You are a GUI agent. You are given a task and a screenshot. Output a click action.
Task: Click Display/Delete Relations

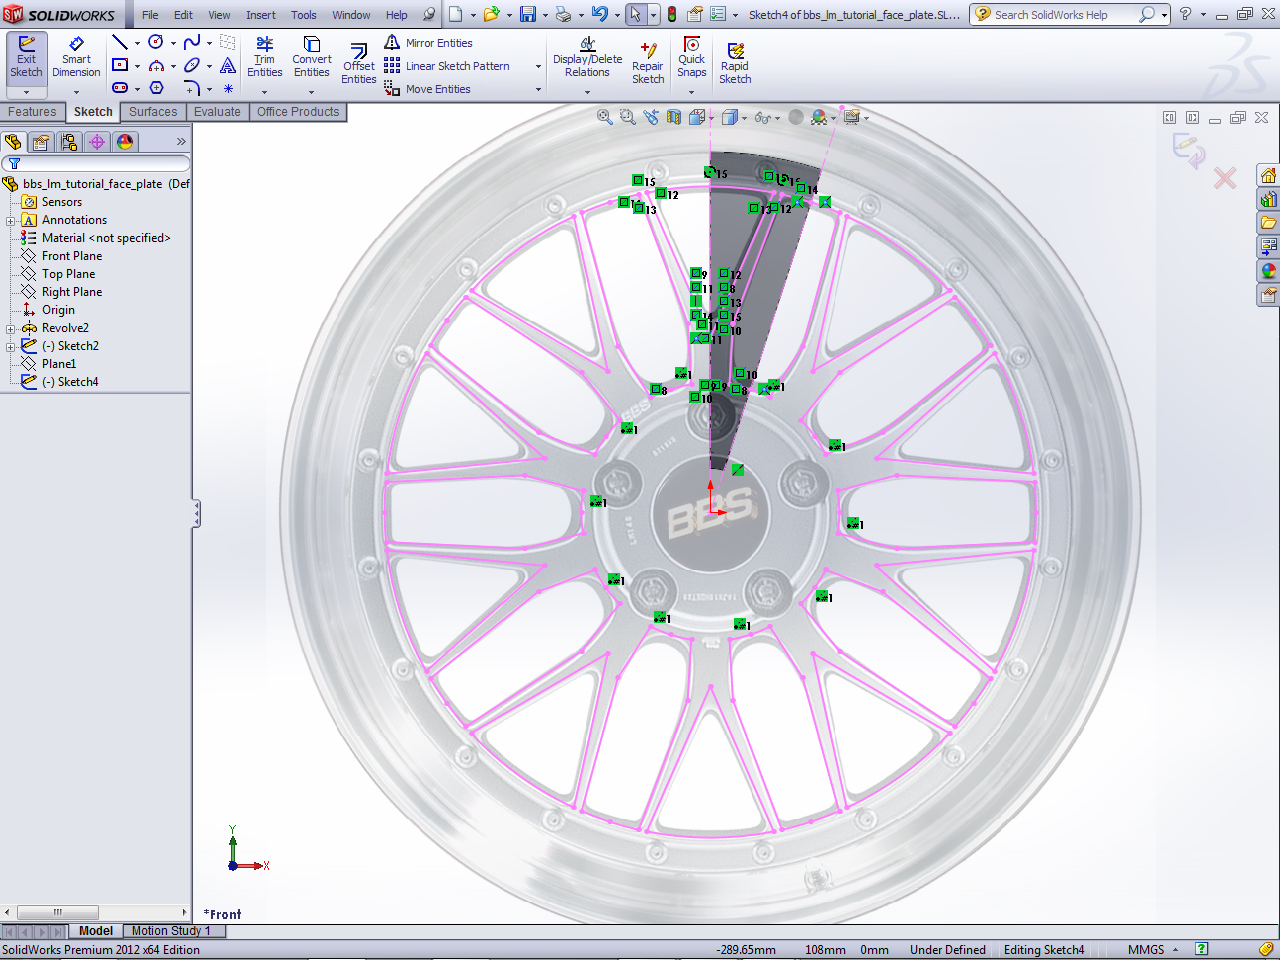point(587,60)
